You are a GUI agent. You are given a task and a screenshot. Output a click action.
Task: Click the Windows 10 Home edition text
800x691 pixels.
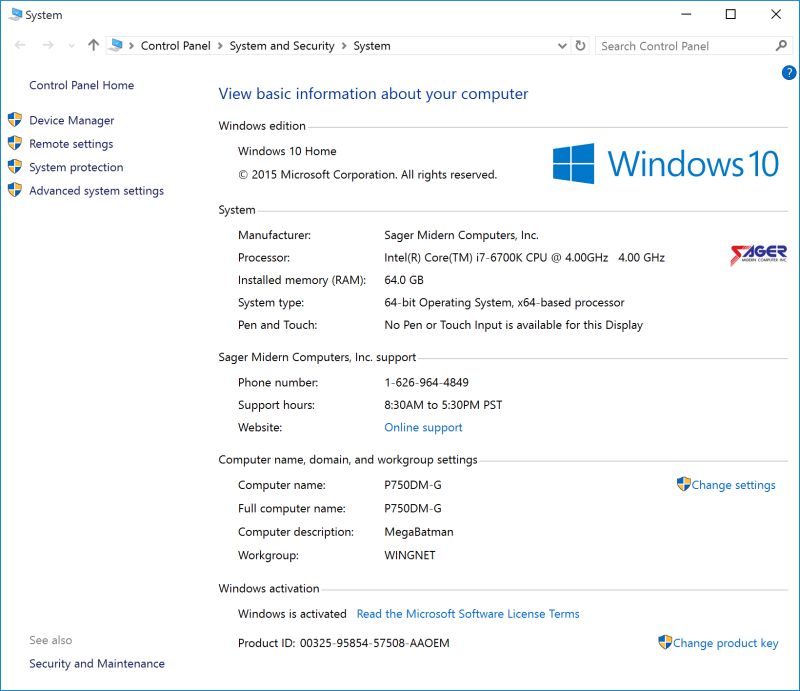click(x=287, y=151)
